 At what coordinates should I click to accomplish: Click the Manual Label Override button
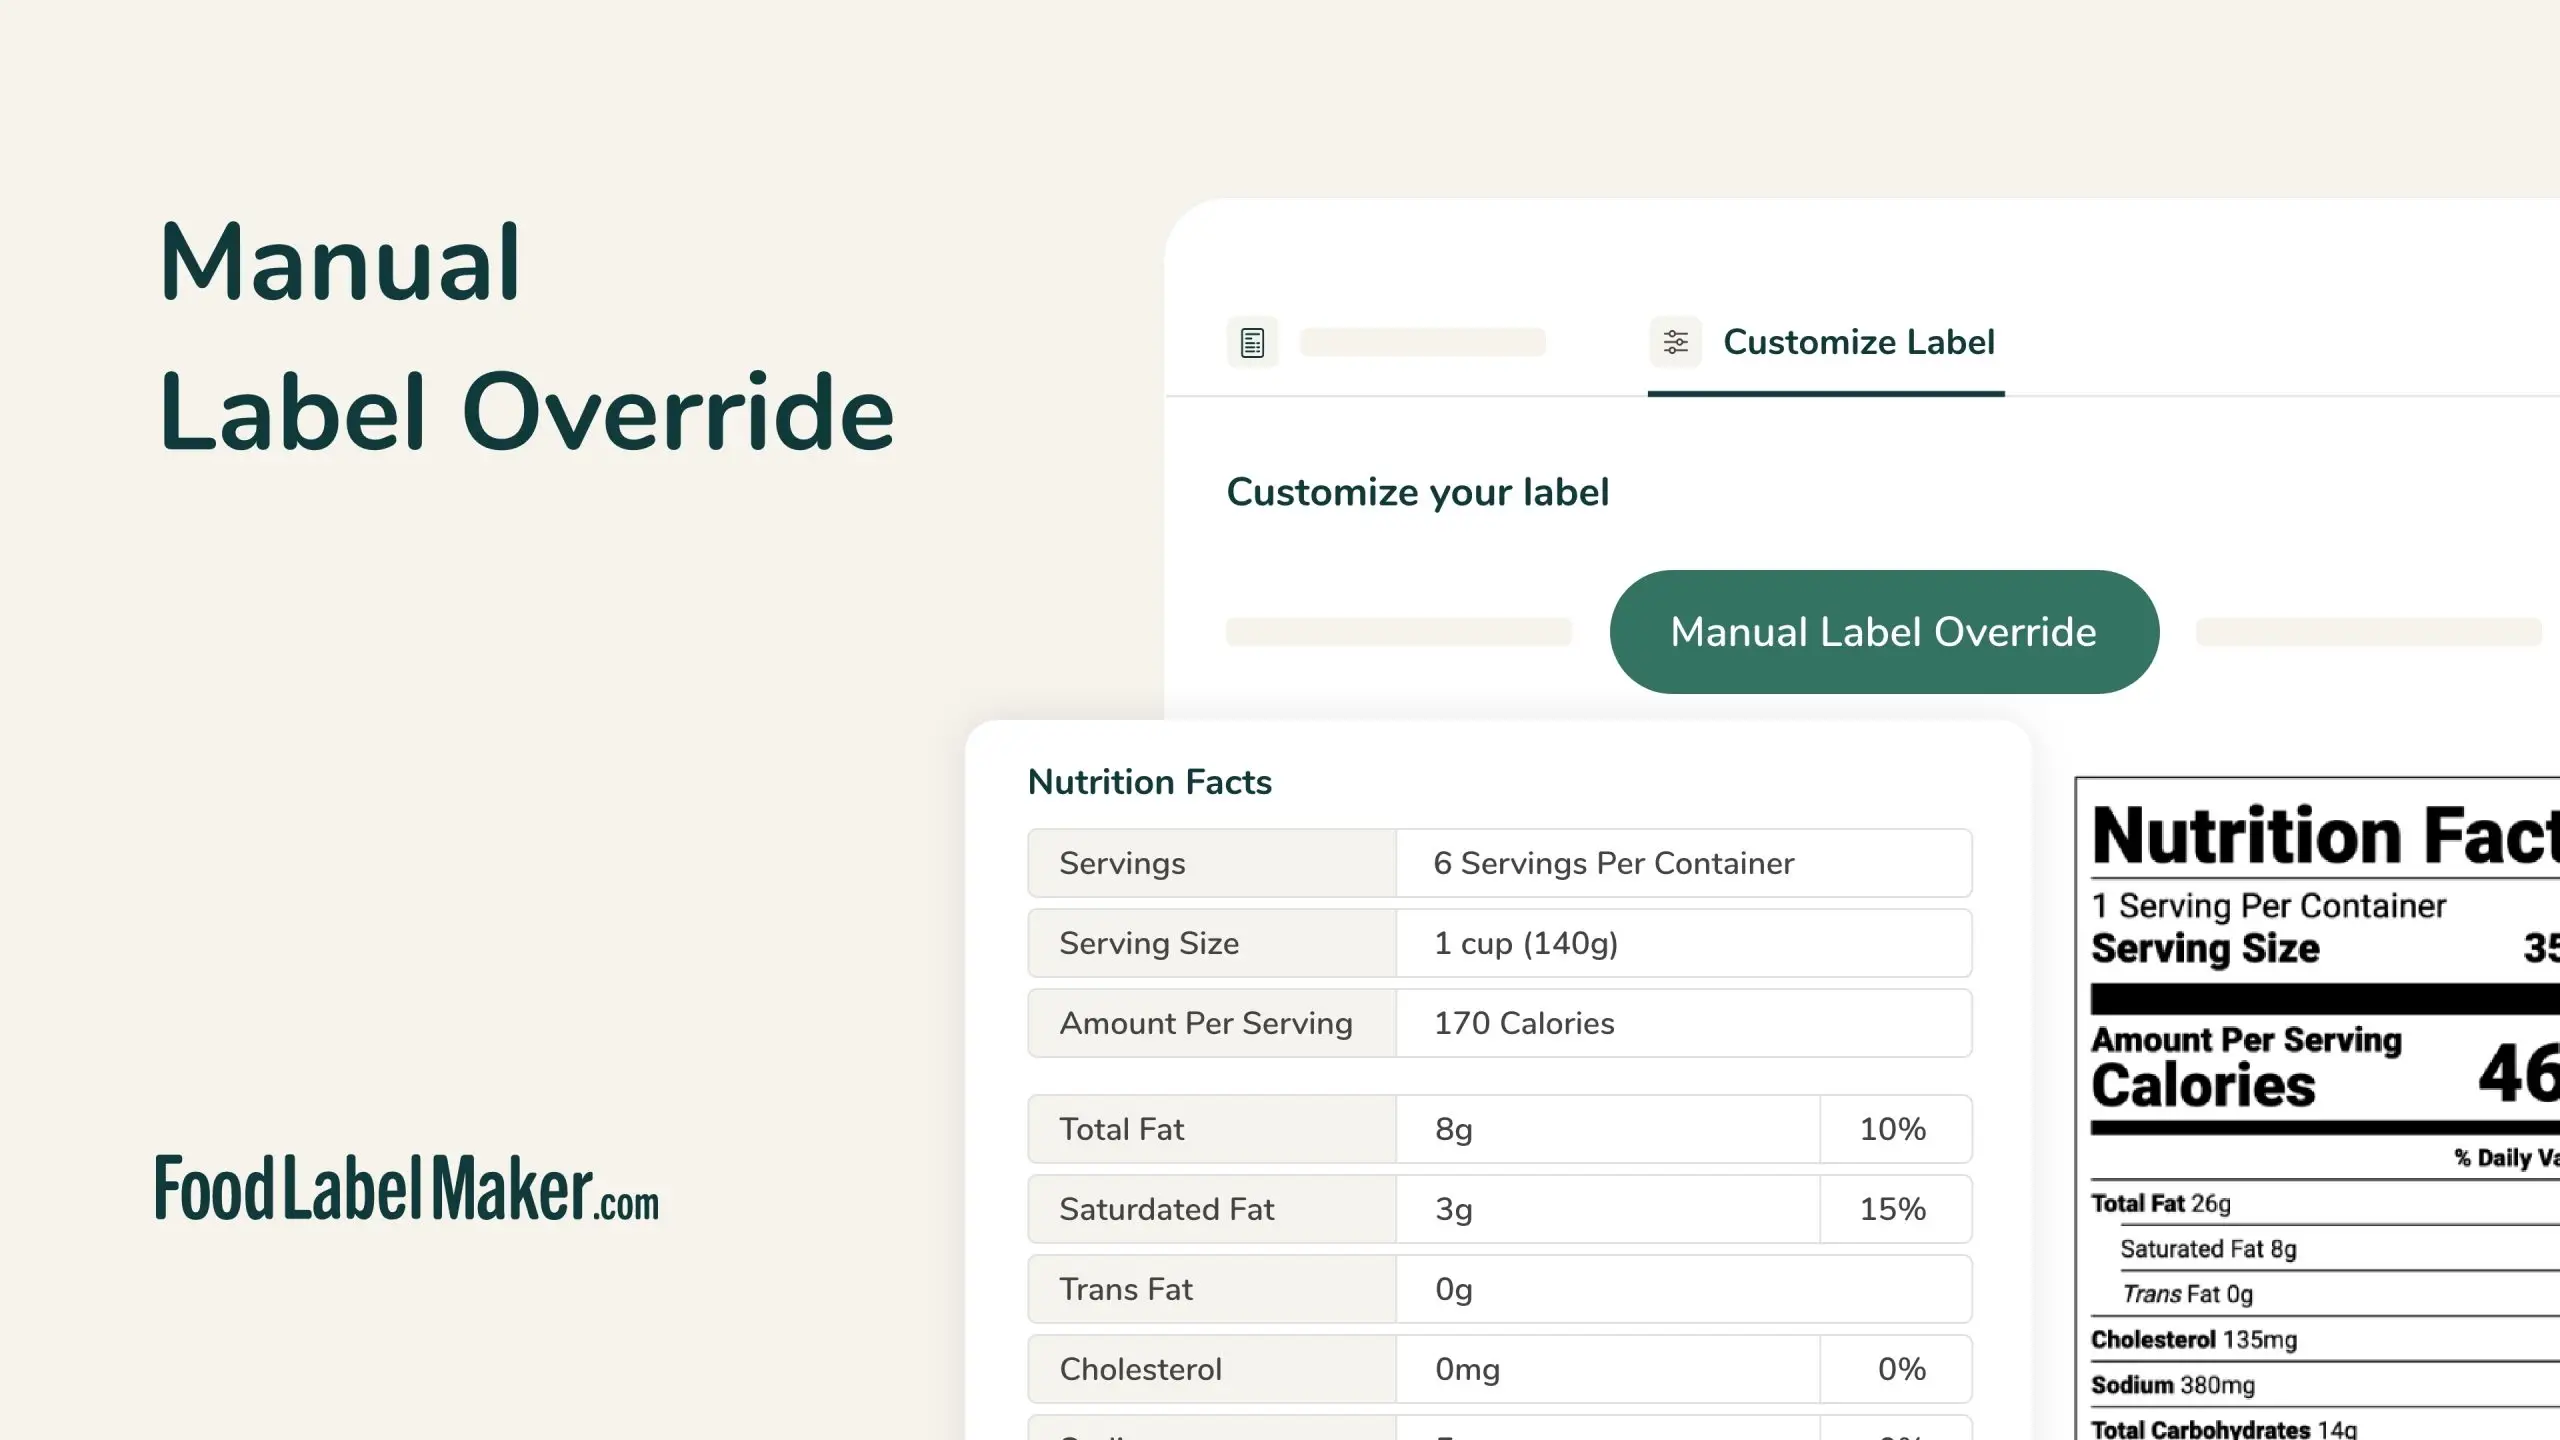pos(1883,630)
